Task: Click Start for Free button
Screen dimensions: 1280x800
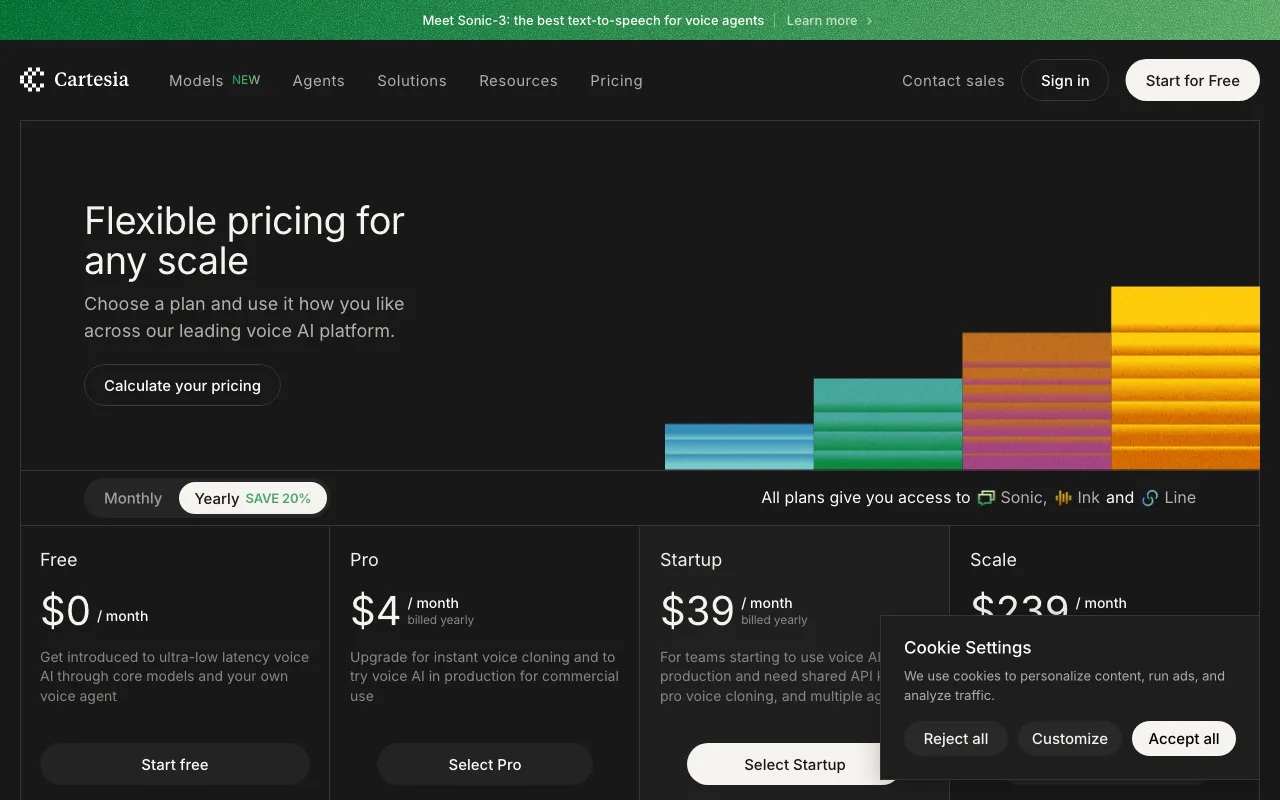Action: [x=1192, y=80]
